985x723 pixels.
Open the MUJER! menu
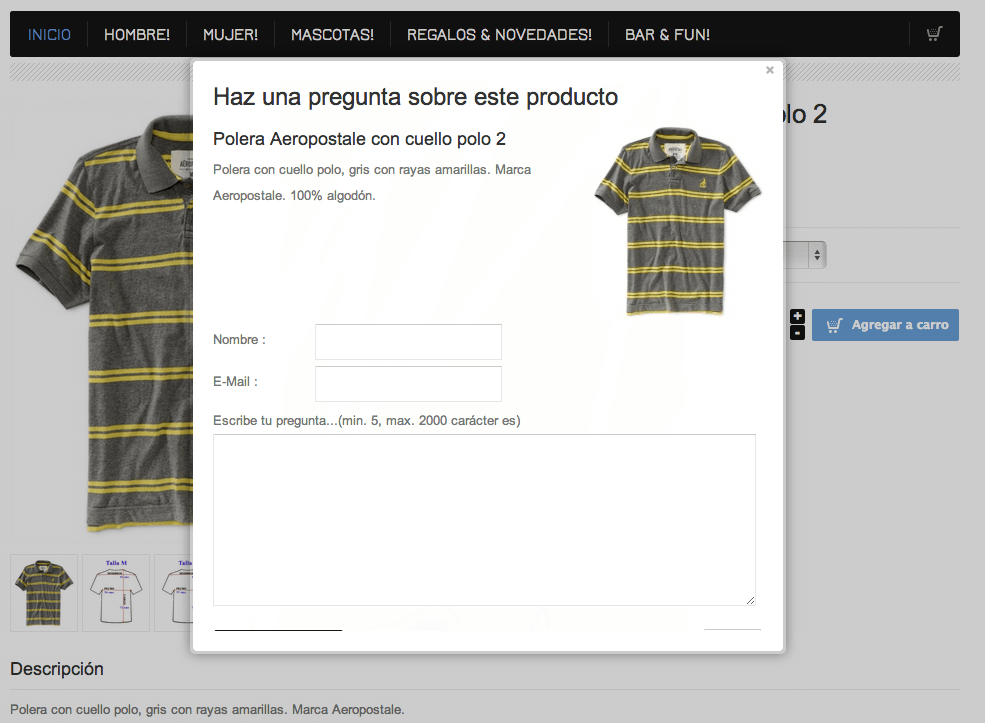click(231, 35)
